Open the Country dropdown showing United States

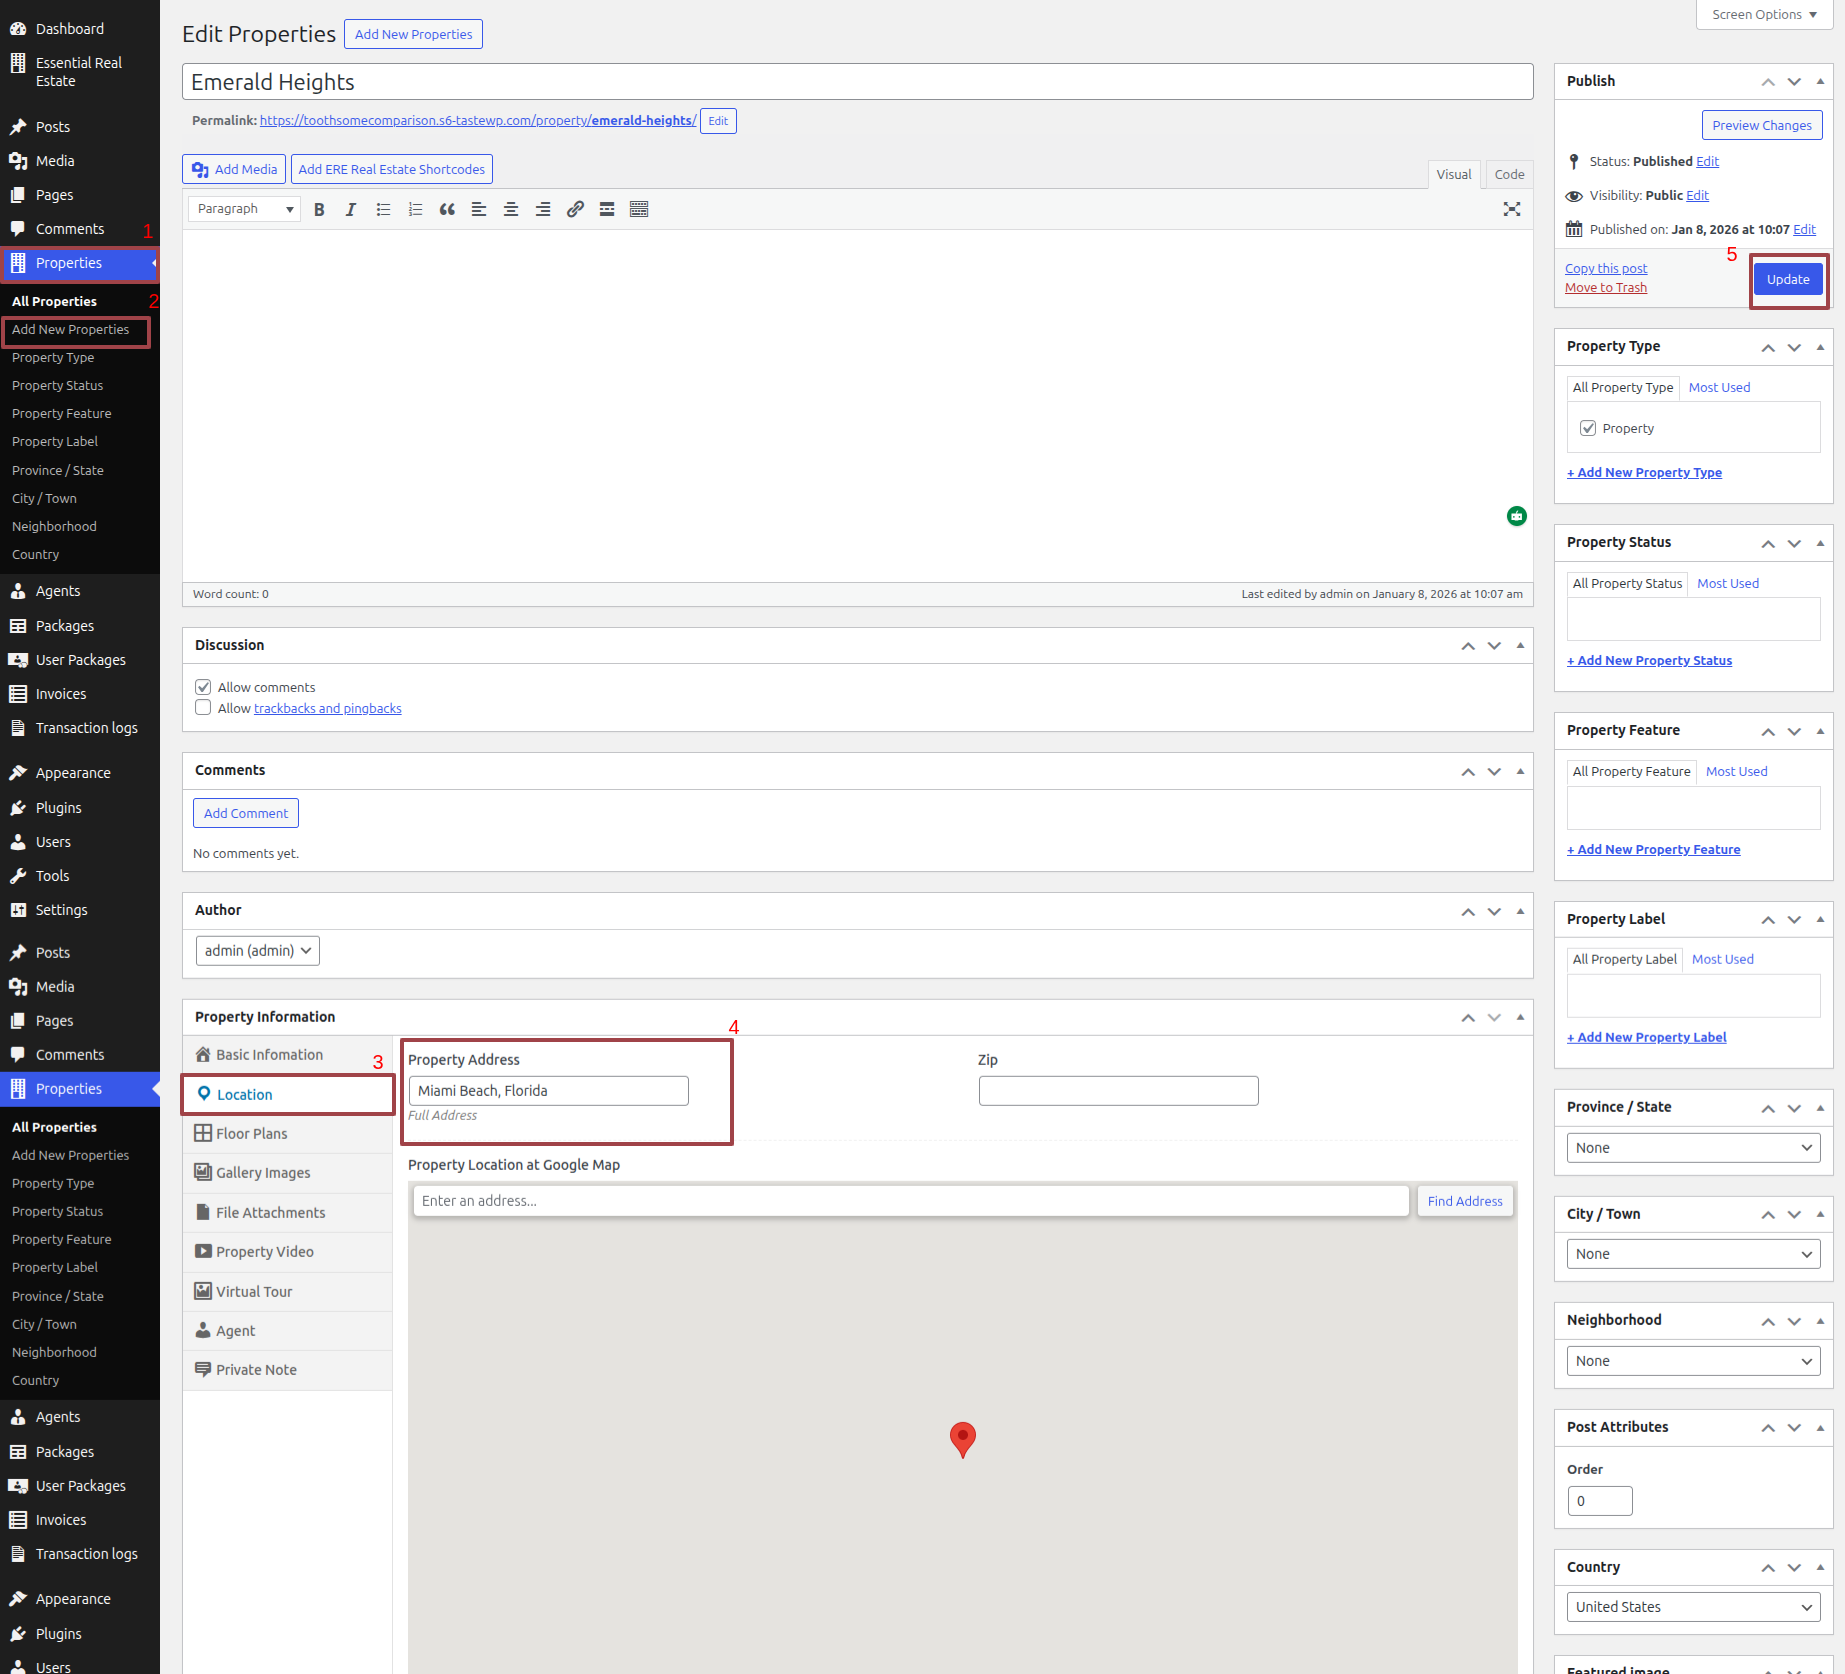click(x=1693, y=1607)
